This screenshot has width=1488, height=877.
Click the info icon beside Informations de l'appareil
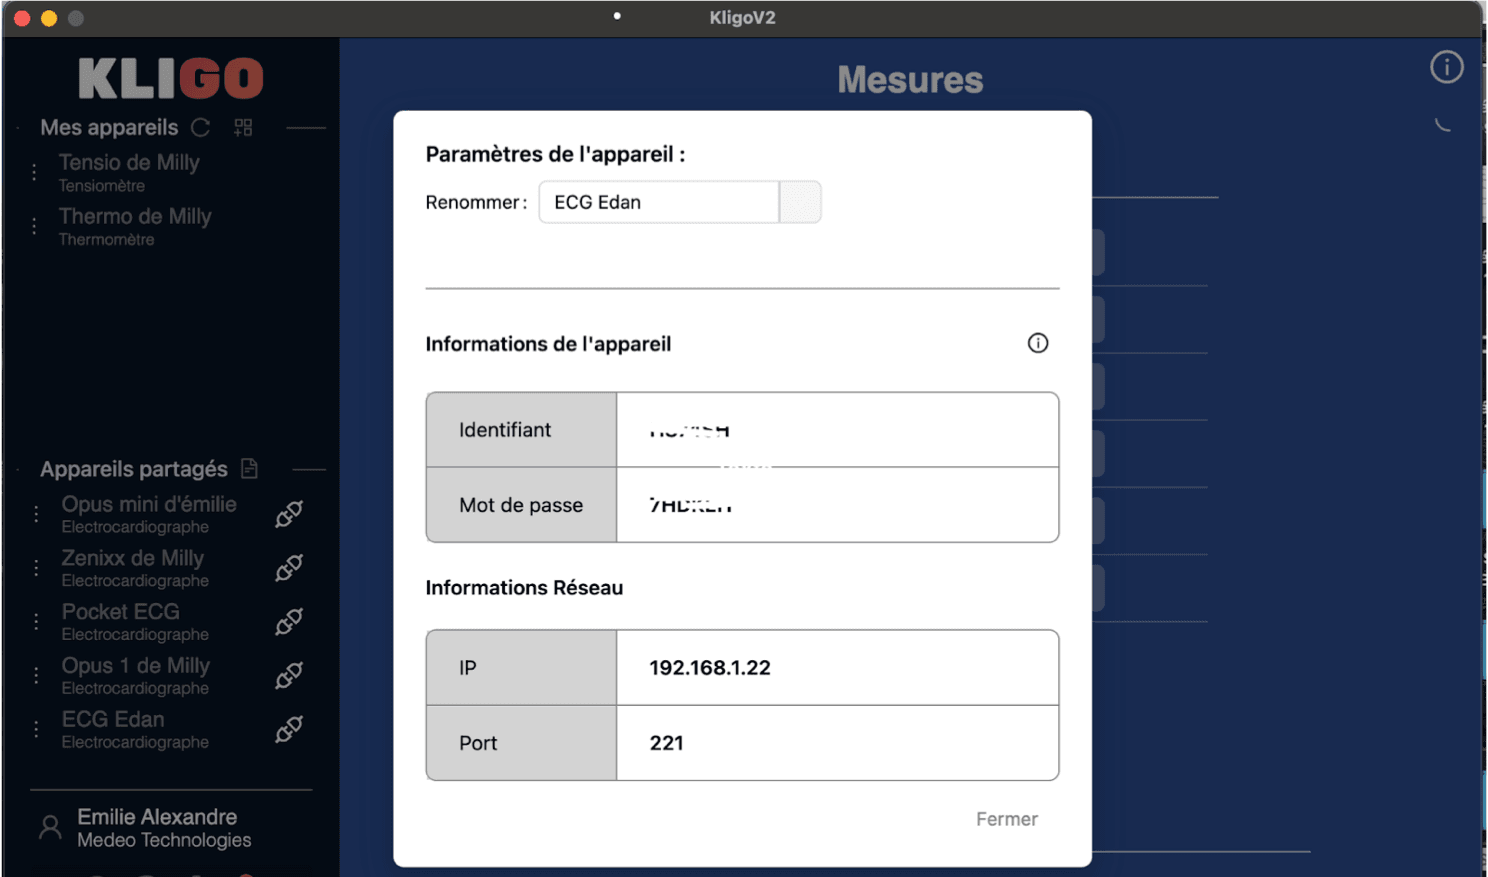point(1037,343)
